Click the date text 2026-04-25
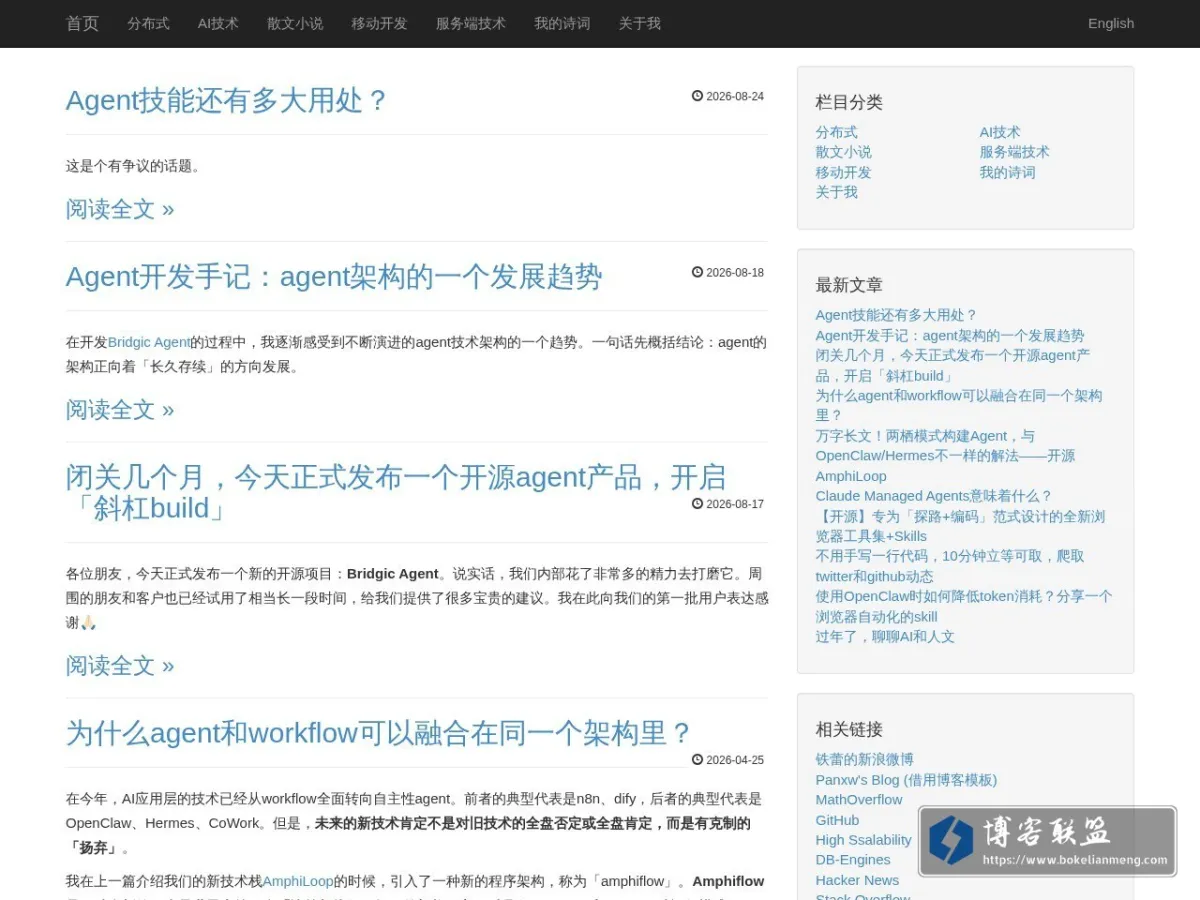The image size is (1200, 900). point(735,761)
